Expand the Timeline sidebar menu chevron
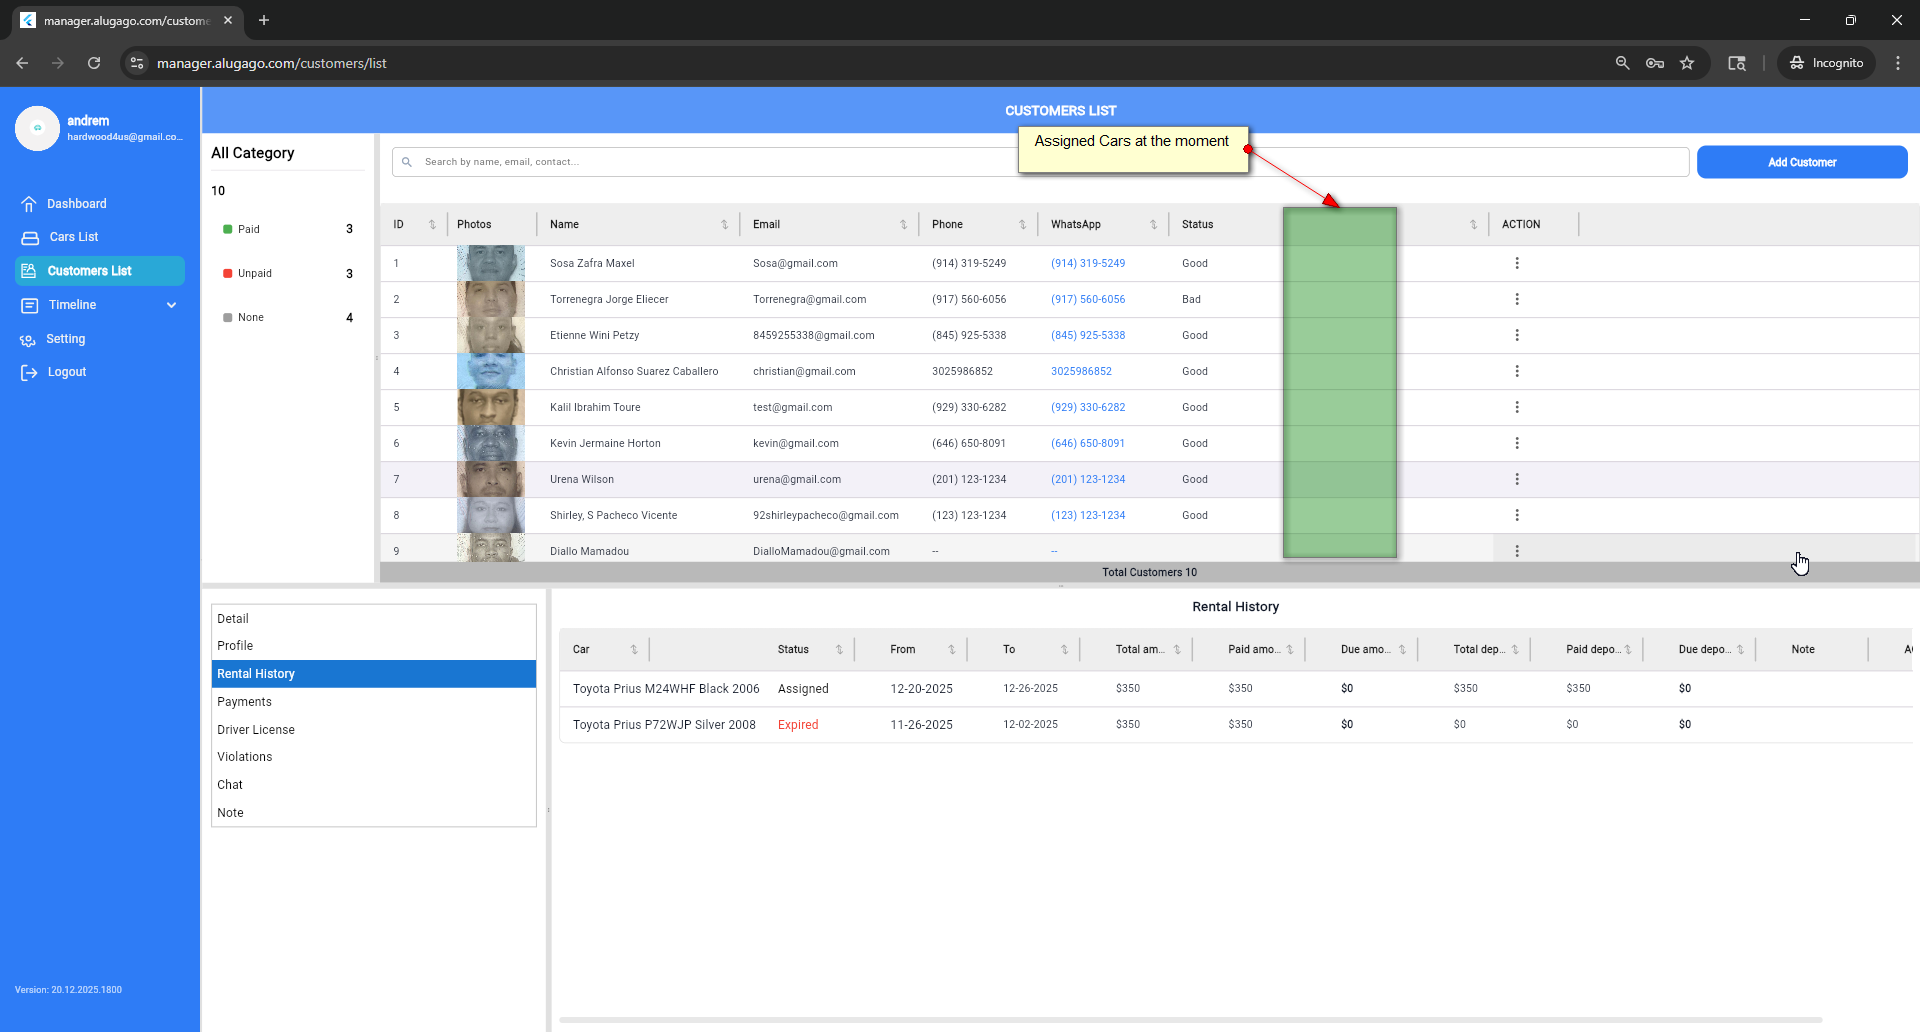Image resolution: width=1920 pixels, height=1032 pixels. [171, 306]
